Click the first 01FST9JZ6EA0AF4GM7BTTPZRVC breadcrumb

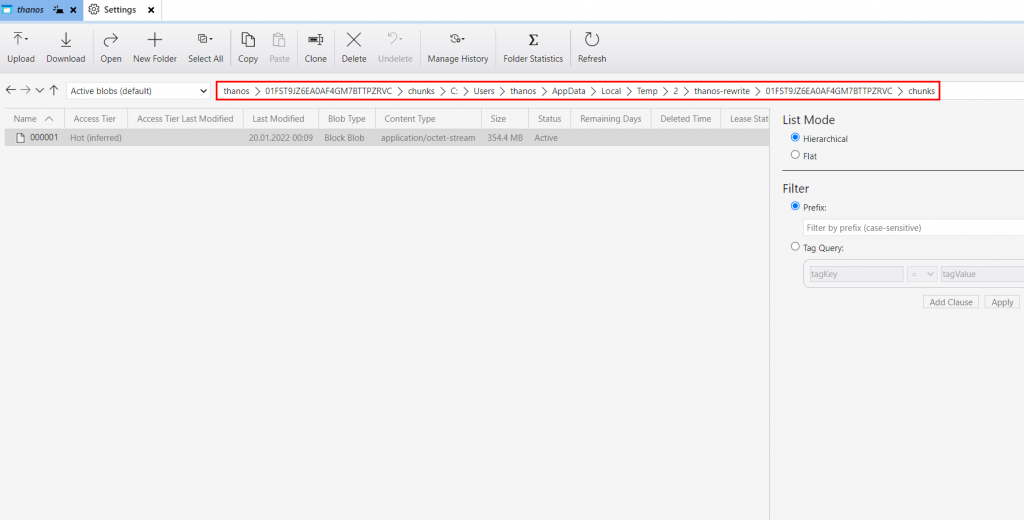click(x=328, y=91)
